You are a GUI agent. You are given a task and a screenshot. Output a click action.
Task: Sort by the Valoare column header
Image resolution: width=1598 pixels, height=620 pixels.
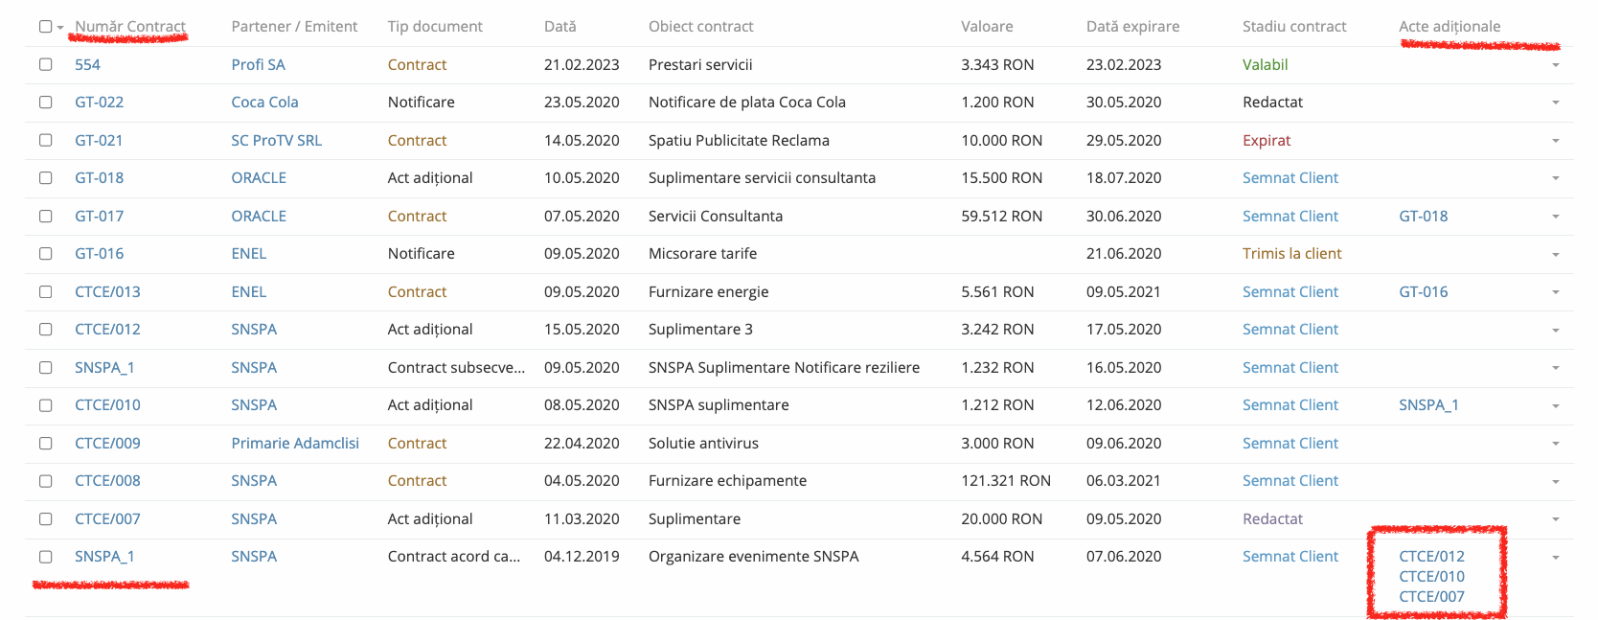click(986, 27)
